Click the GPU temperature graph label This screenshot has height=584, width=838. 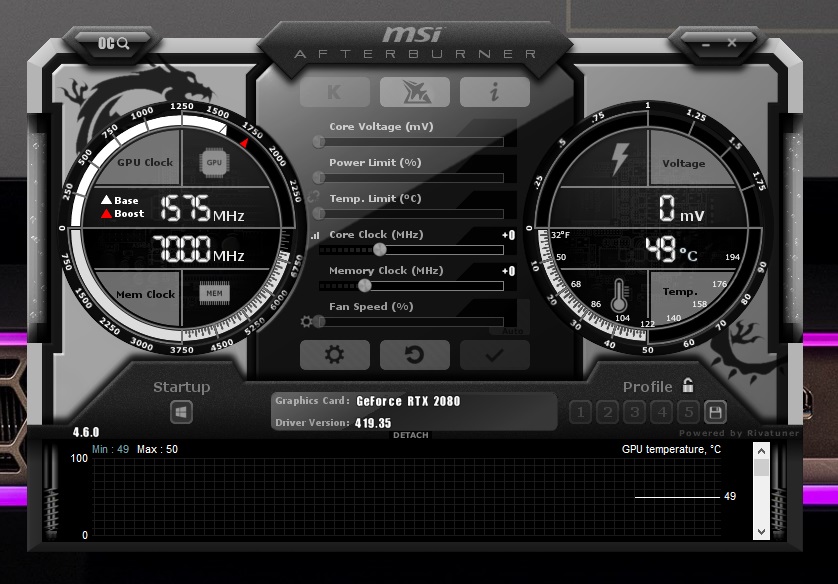coord(671,449)
